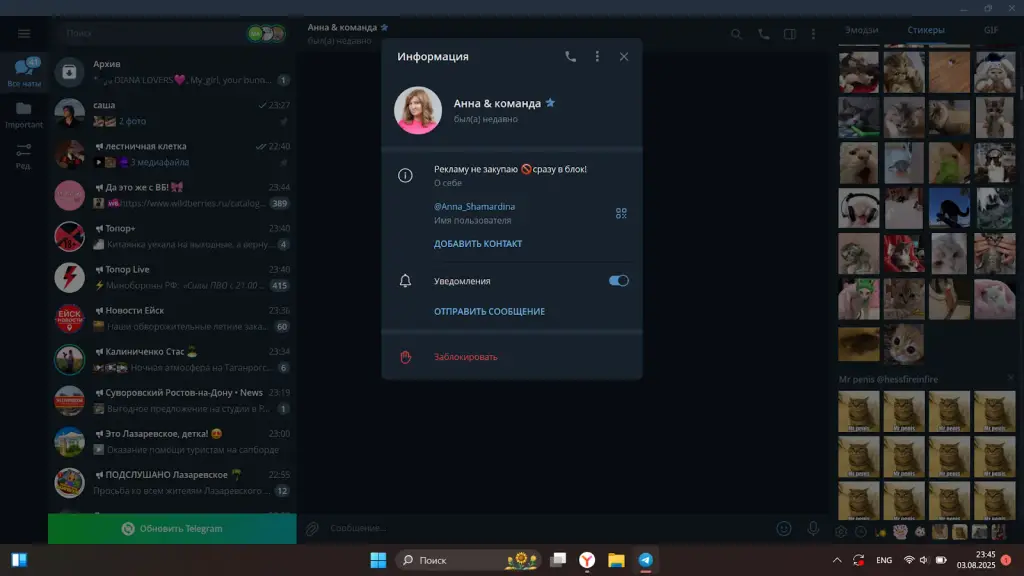
Task: Toggle the right sidebar panel icon
Action: point(790,34)
